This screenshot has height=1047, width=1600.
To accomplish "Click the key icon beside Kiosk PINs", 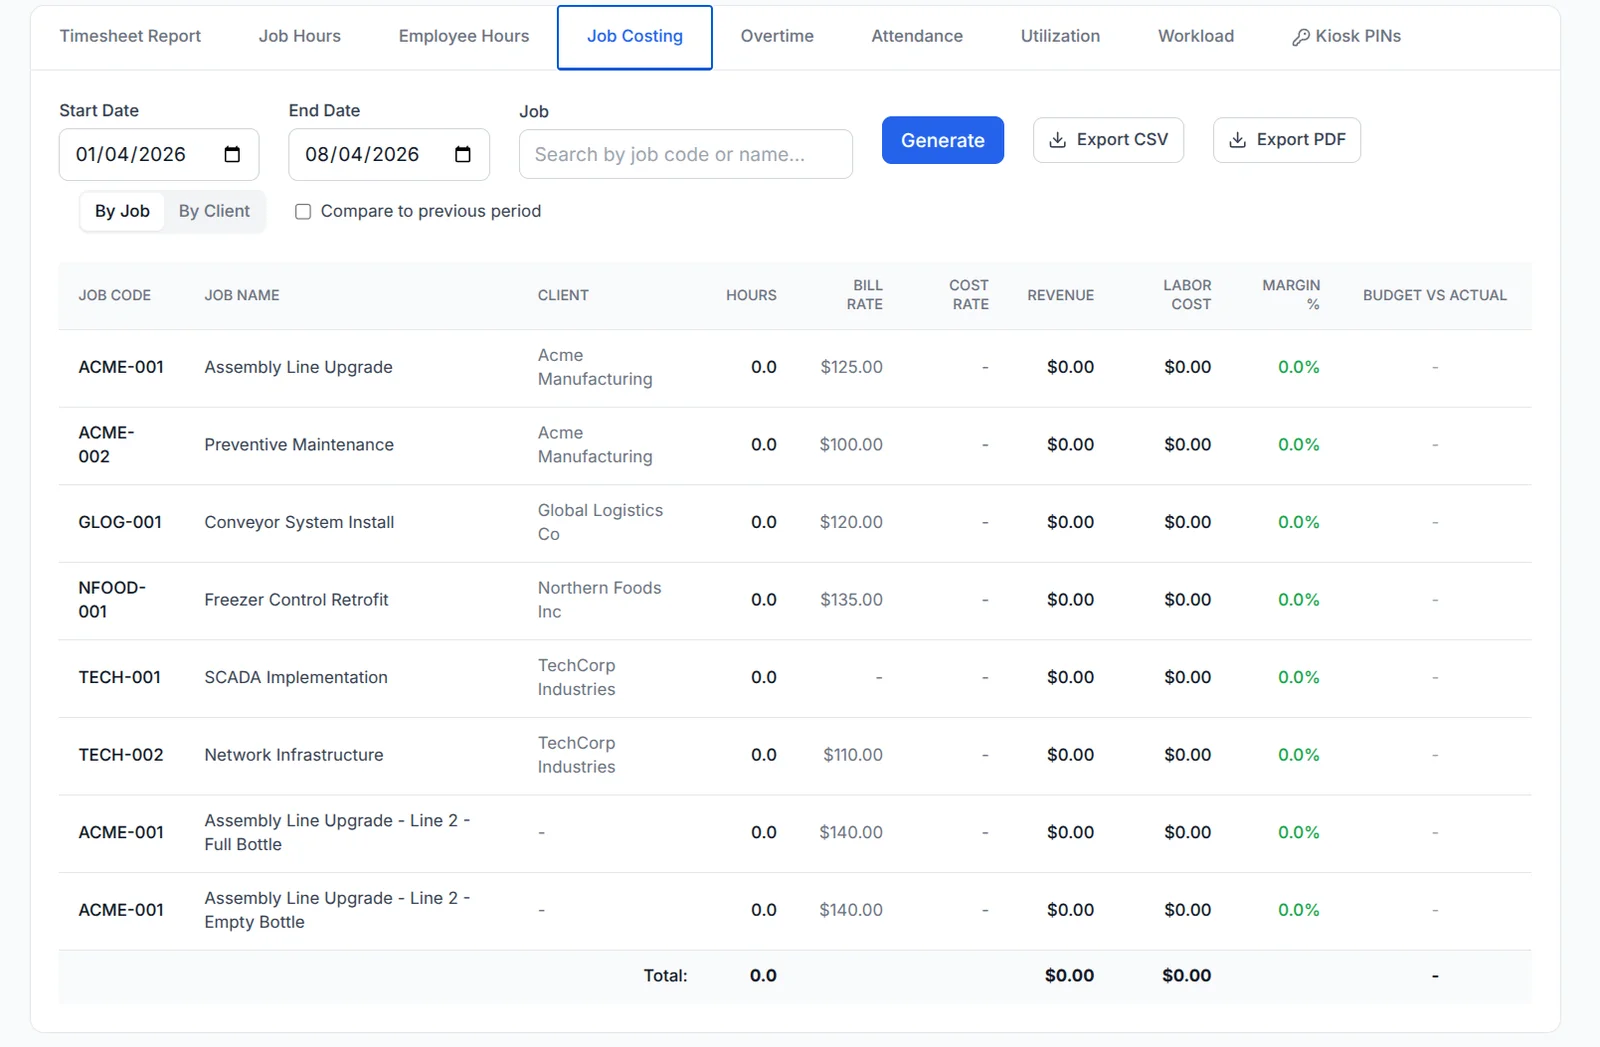I will tap(1300, 37).
